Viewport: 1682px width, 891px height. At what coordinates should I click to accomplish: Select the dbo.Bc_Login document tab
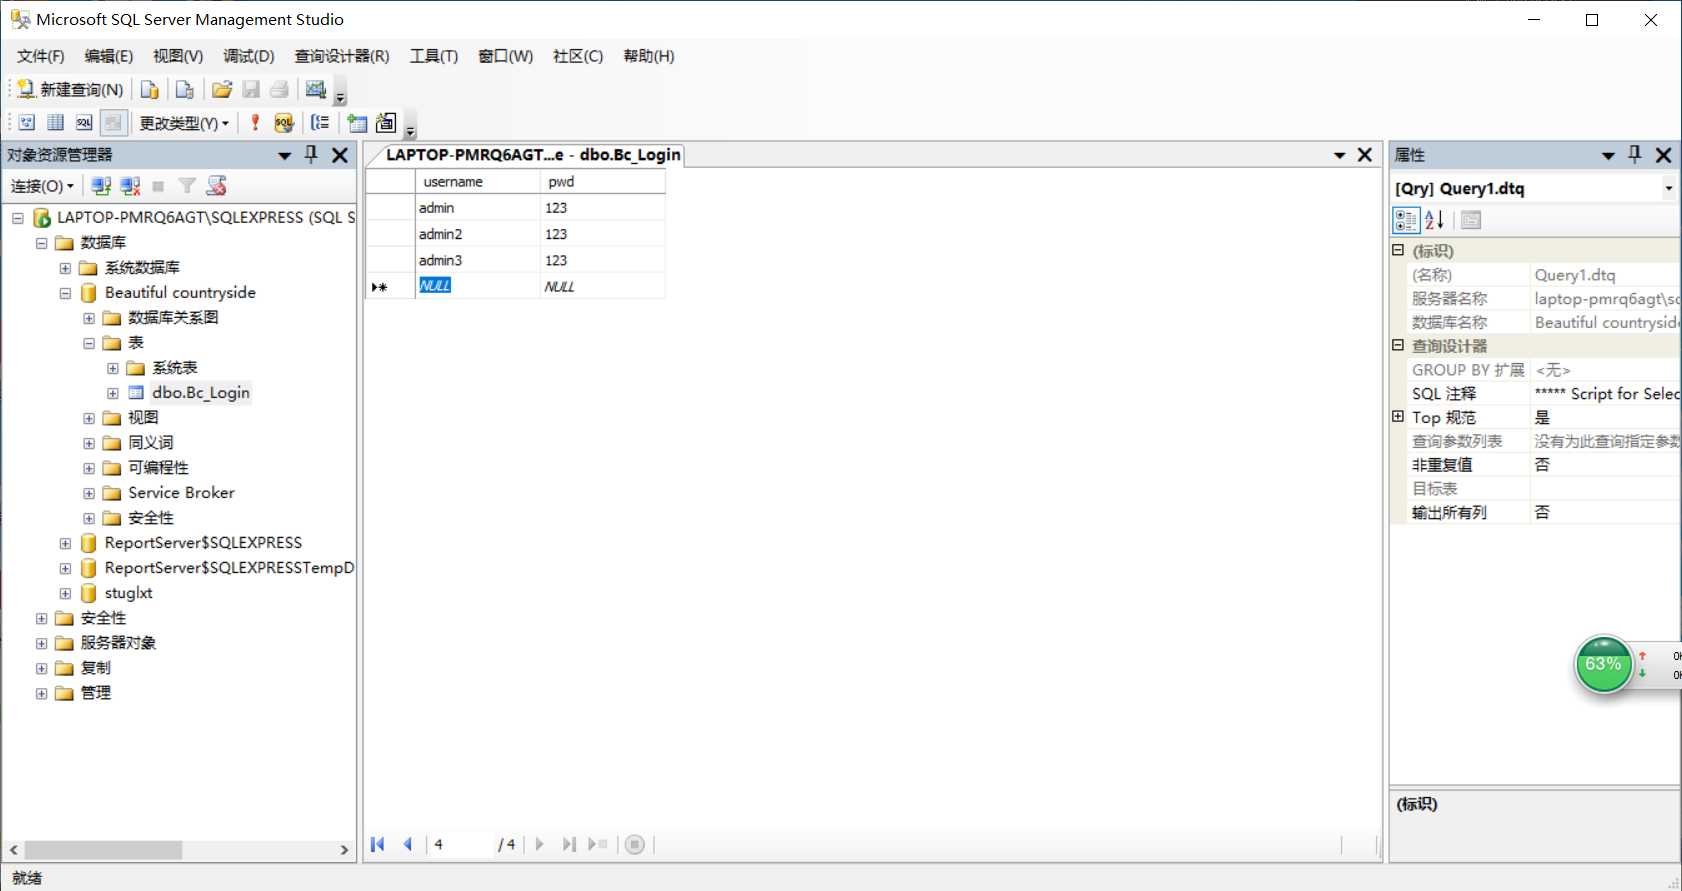pyautogui.click(x=533, y=154)
